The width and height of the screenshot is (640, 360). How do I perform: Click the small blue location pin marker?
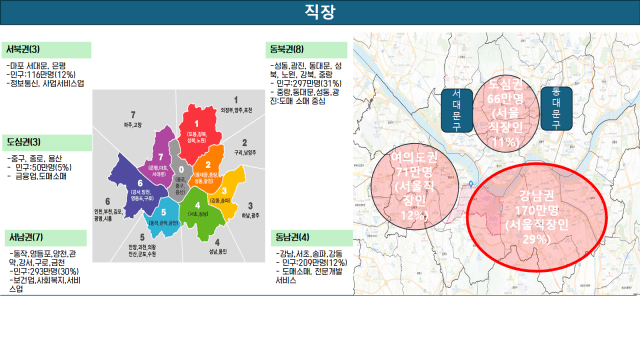coord(471,184)
